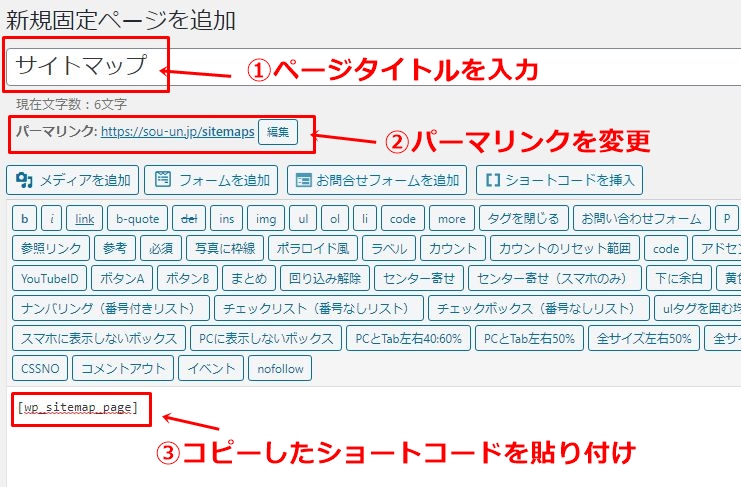
Task: Apply italic with the i quicktag
Action: [x=52, y=218]
